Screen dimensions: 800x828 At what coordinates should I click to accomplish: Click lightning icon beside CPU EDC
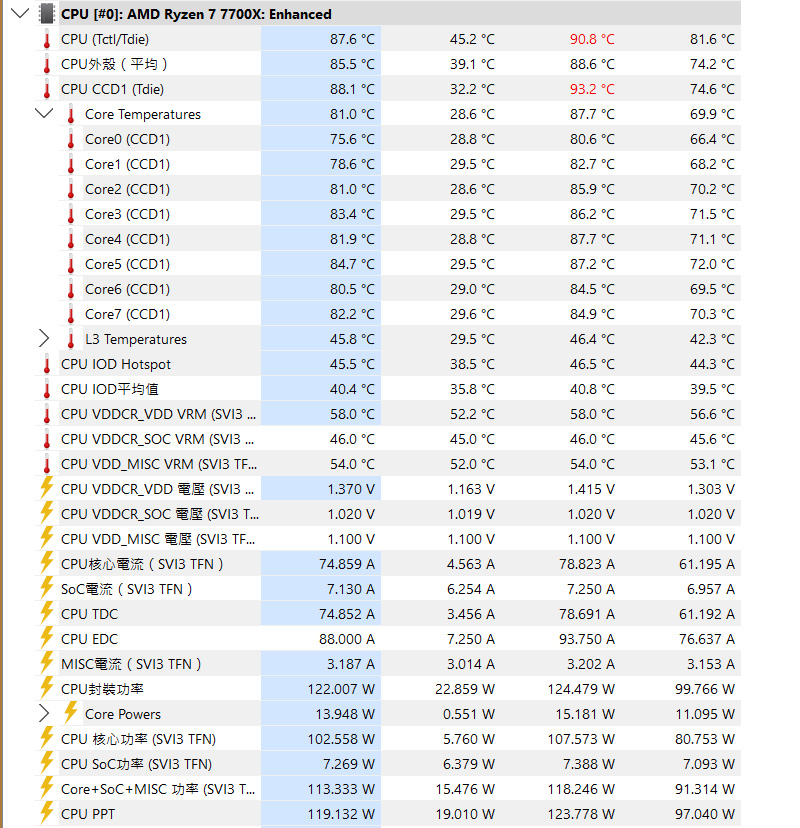point(46,638)
